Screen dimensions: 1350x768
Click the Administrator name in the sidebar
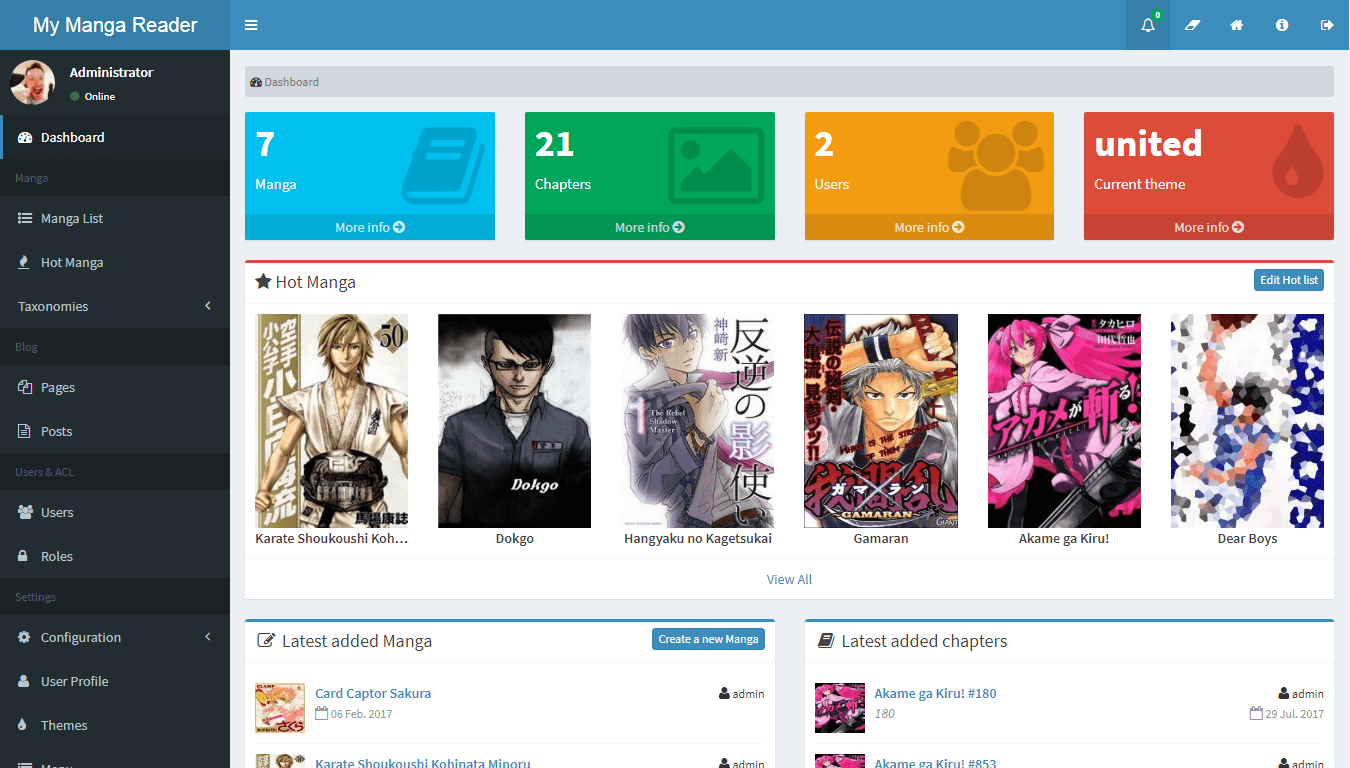point(111,72)
